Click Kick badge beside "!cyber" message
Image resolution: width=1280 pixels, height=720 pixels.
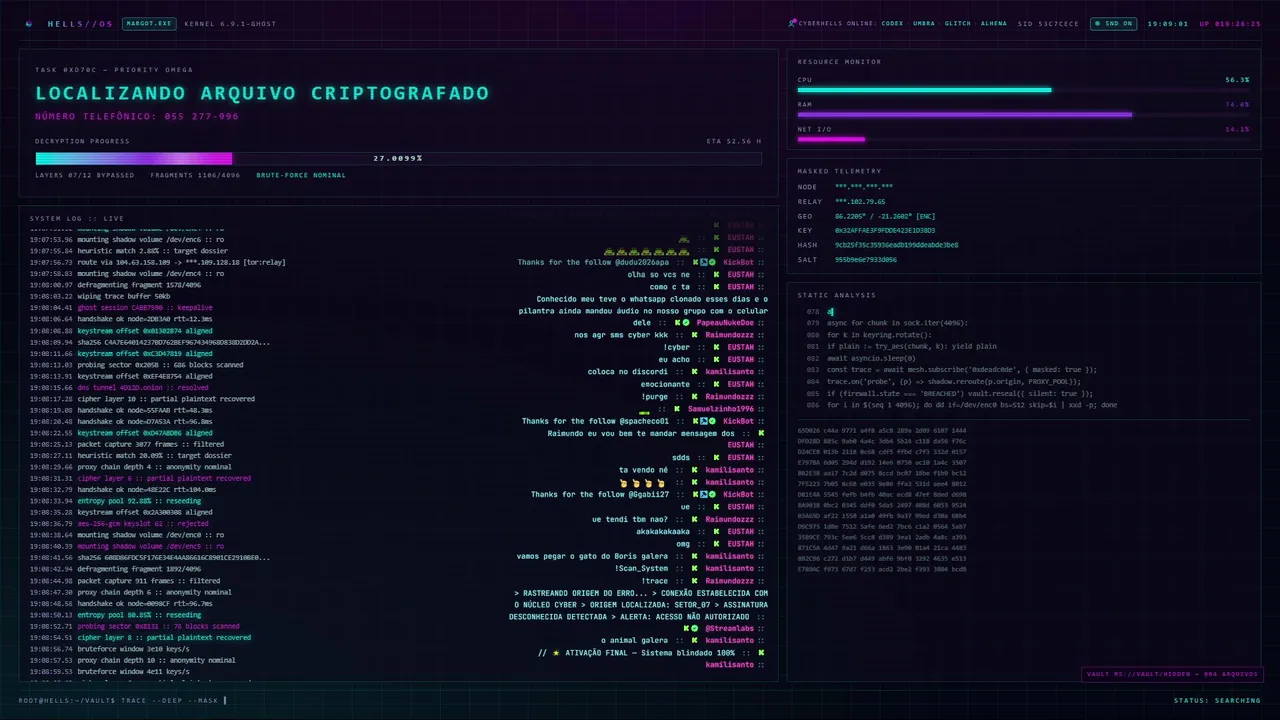click(x=717, y=347)
